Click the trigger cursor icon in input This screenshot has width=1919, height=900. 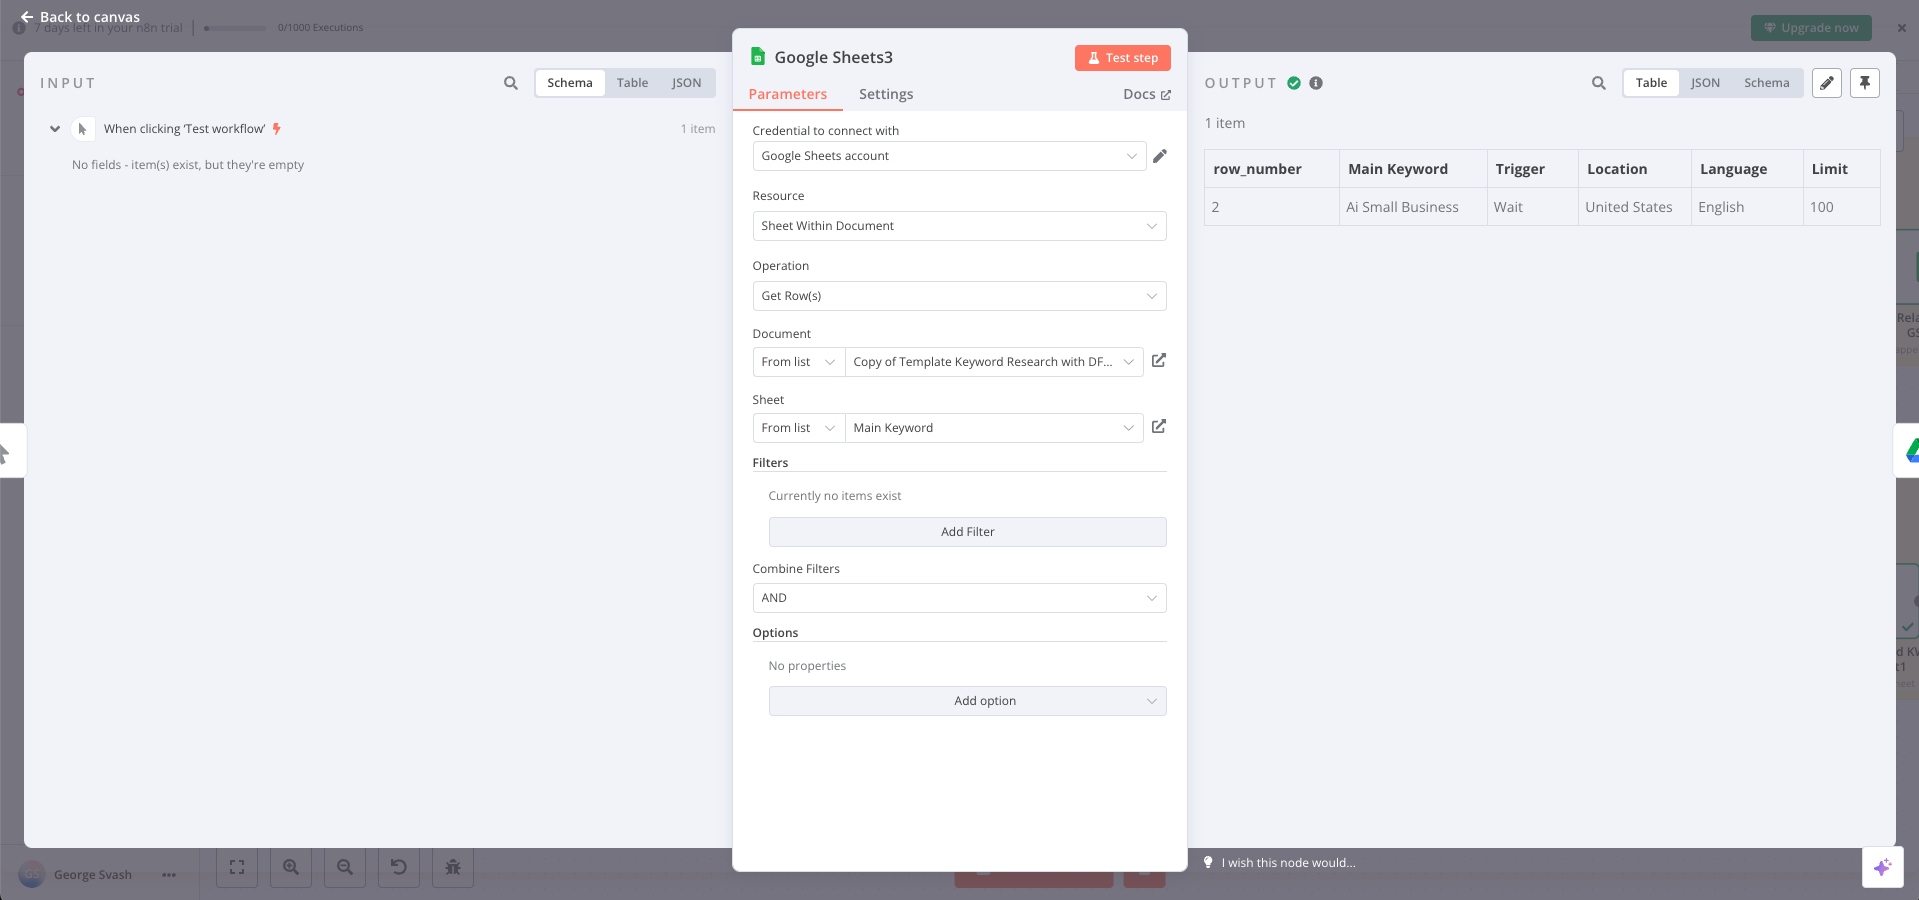[x=83, y=129]
